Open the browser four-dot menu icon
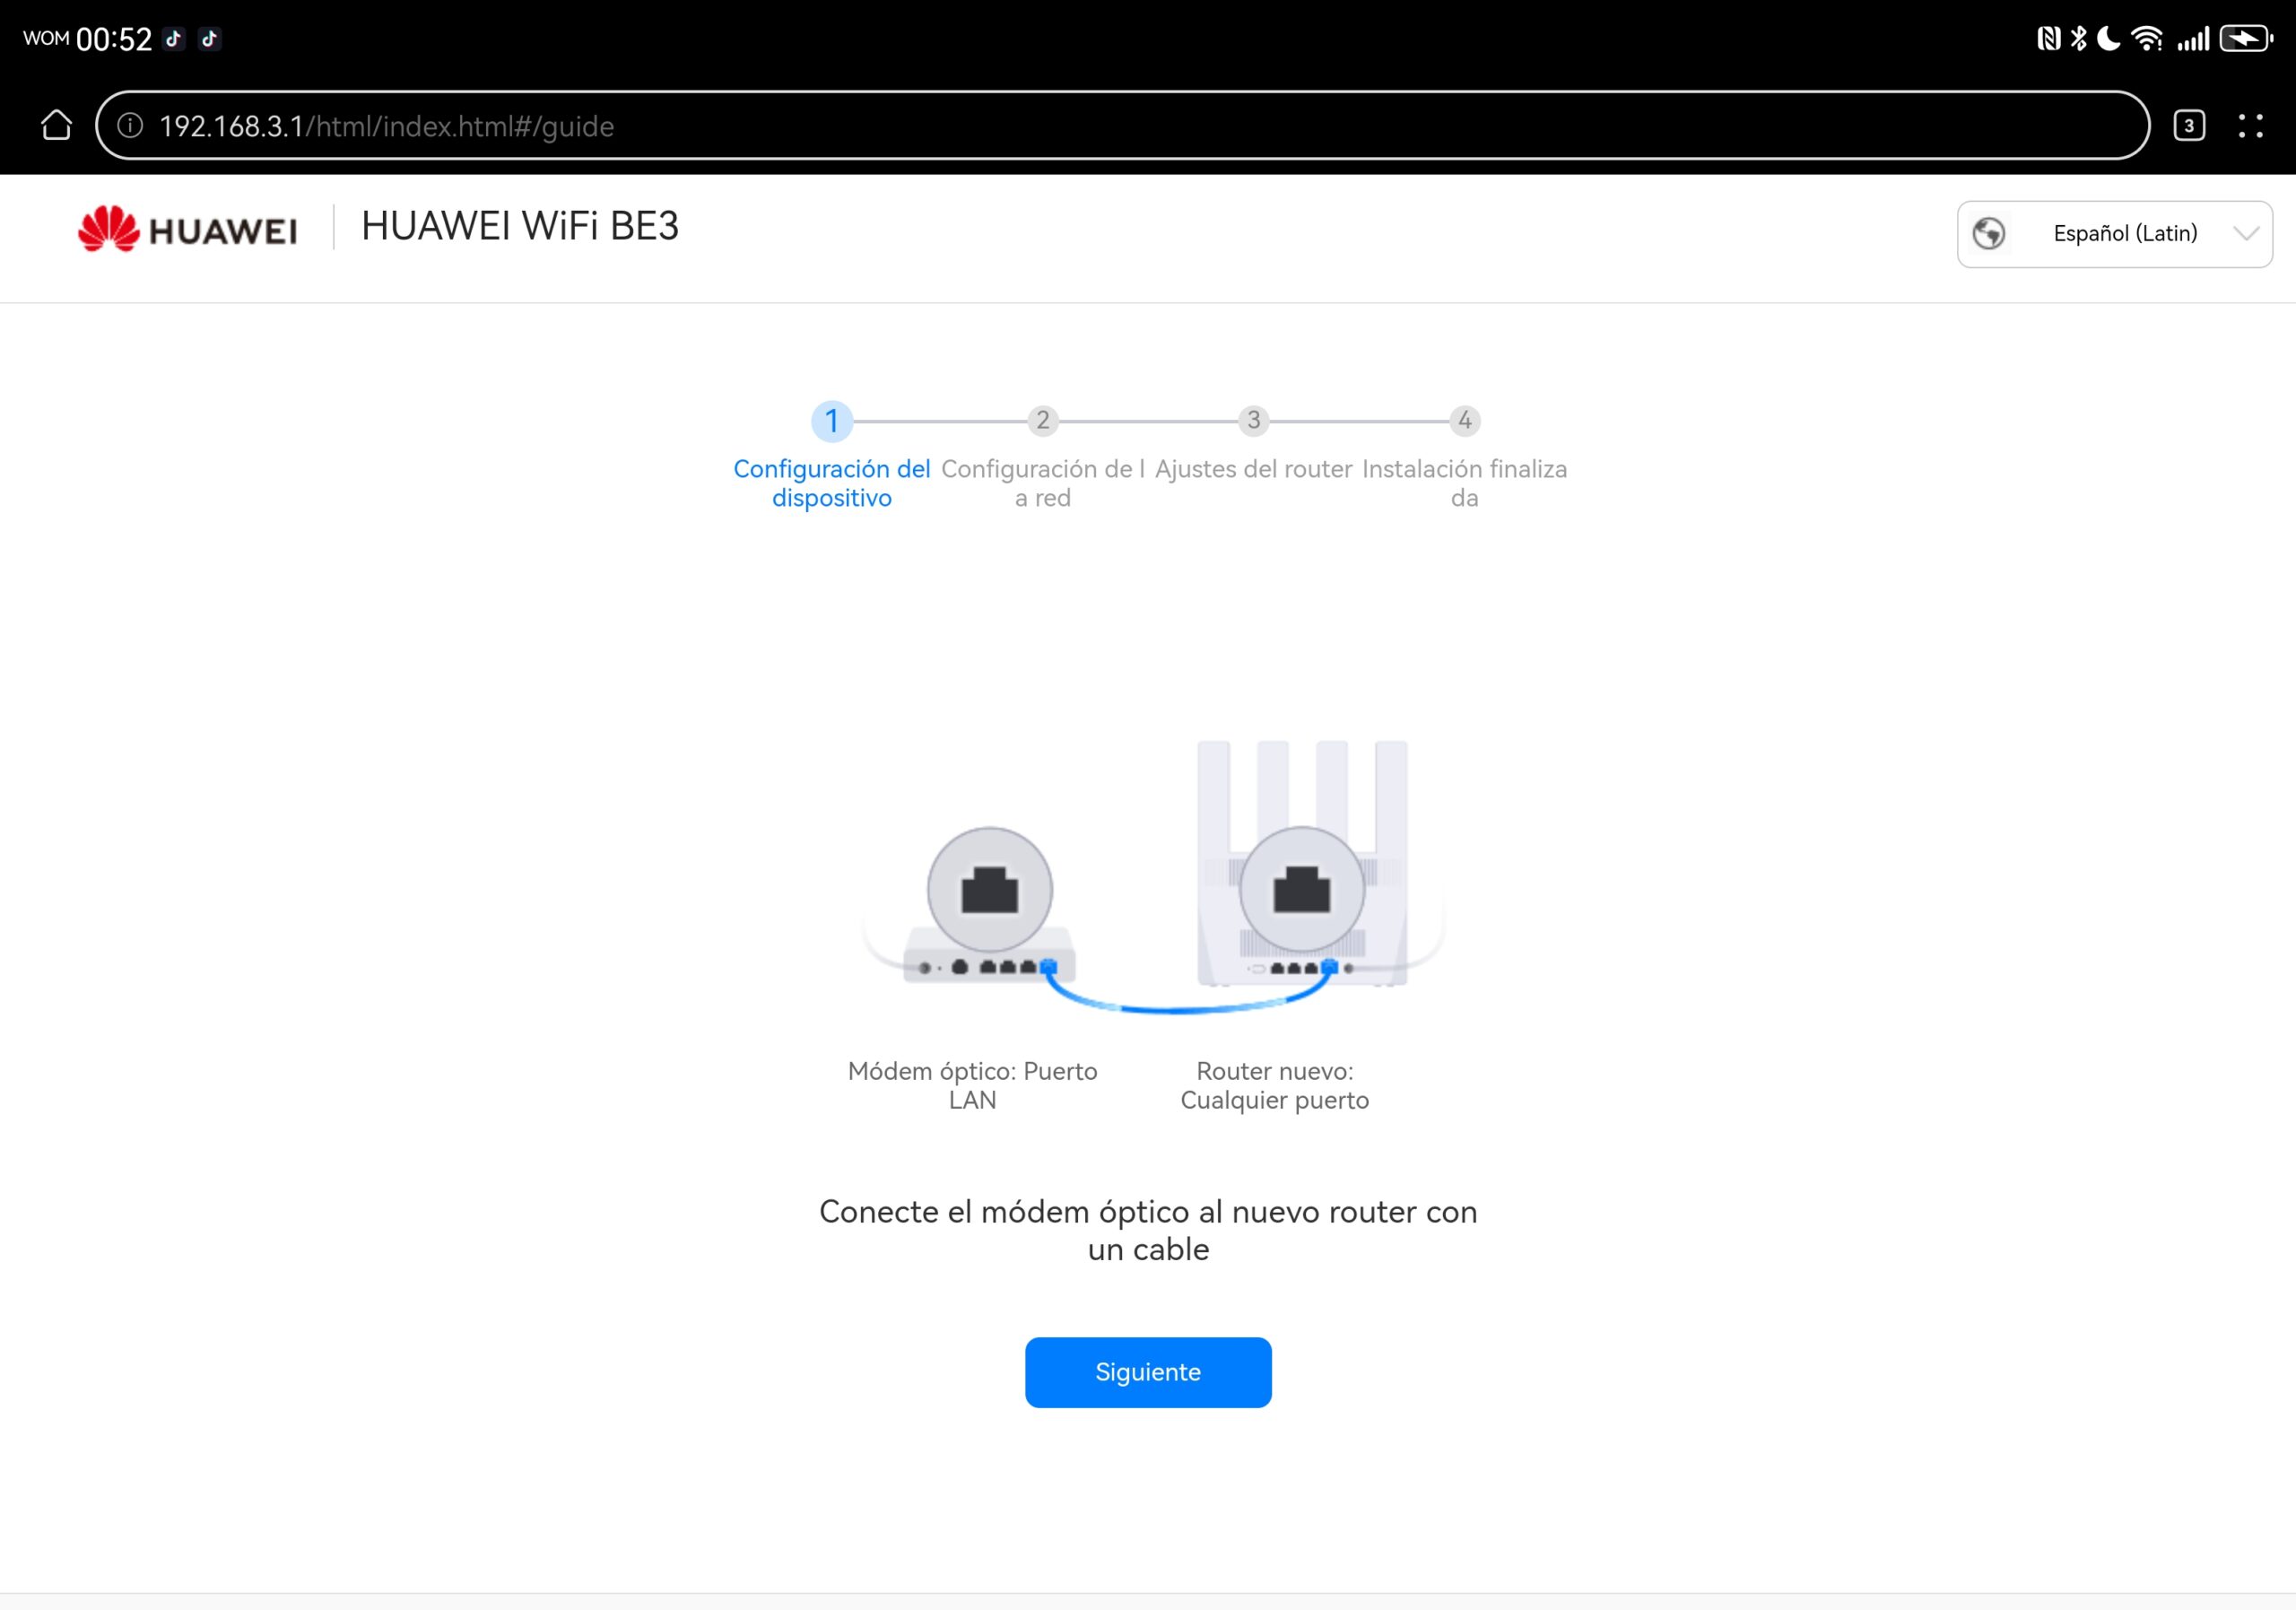 pos(2250,126)
